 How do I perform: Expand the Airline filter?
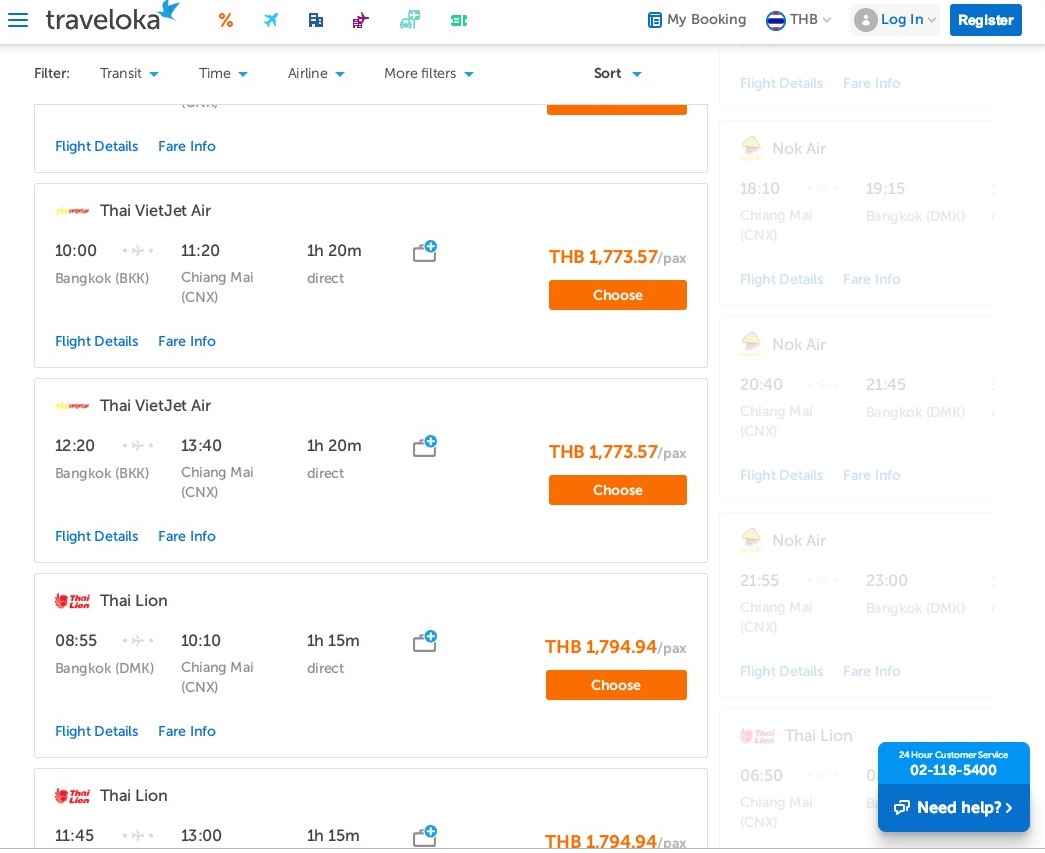click(316, 73)
